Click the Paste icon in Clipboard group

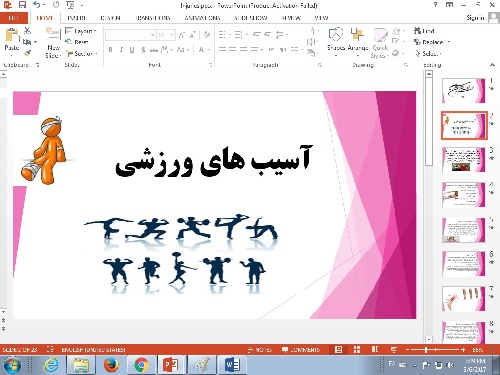click(12, 36)
